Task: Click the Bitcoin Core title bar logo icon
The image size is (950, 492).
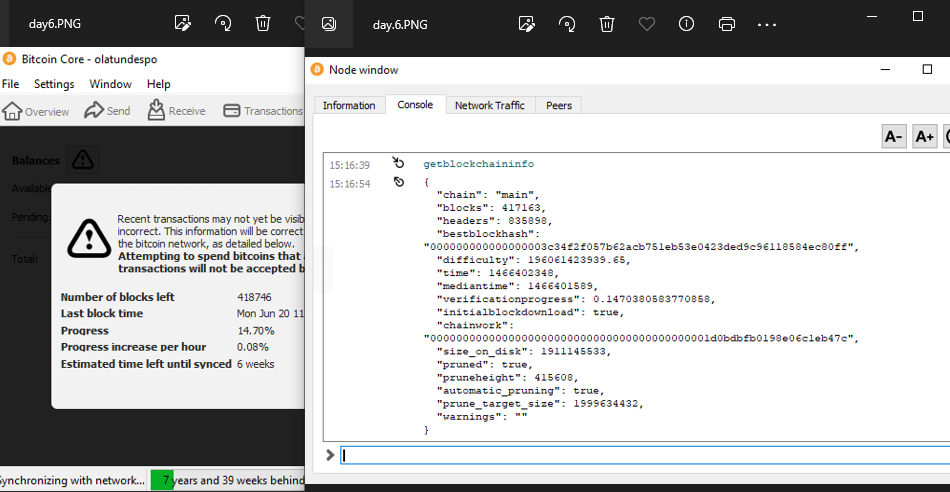Action: (9, 59)
